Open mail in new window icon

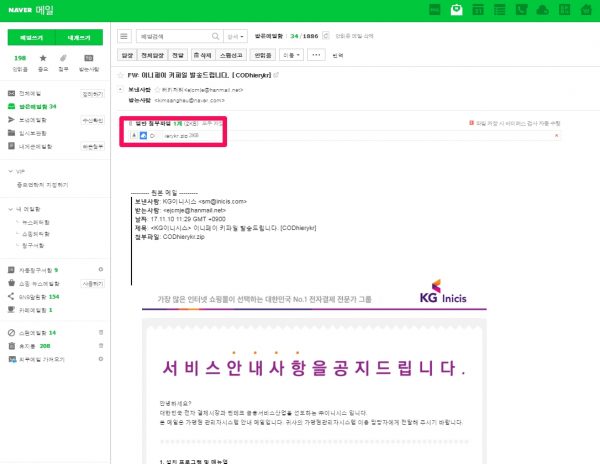pyautogui.click(x=276, y=75)
